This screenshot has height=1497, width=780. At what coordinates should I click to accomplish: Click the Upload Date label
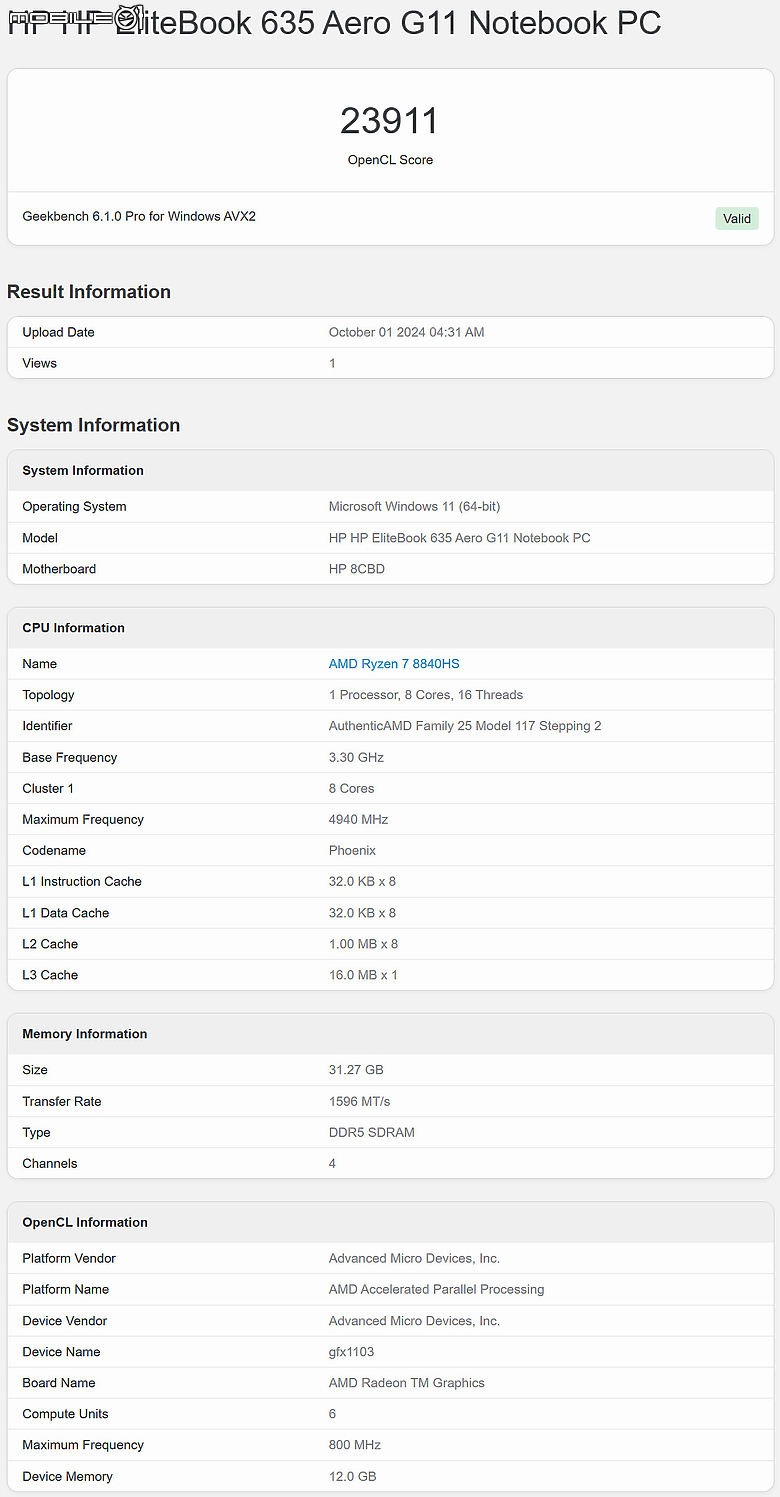coord(58,332)
